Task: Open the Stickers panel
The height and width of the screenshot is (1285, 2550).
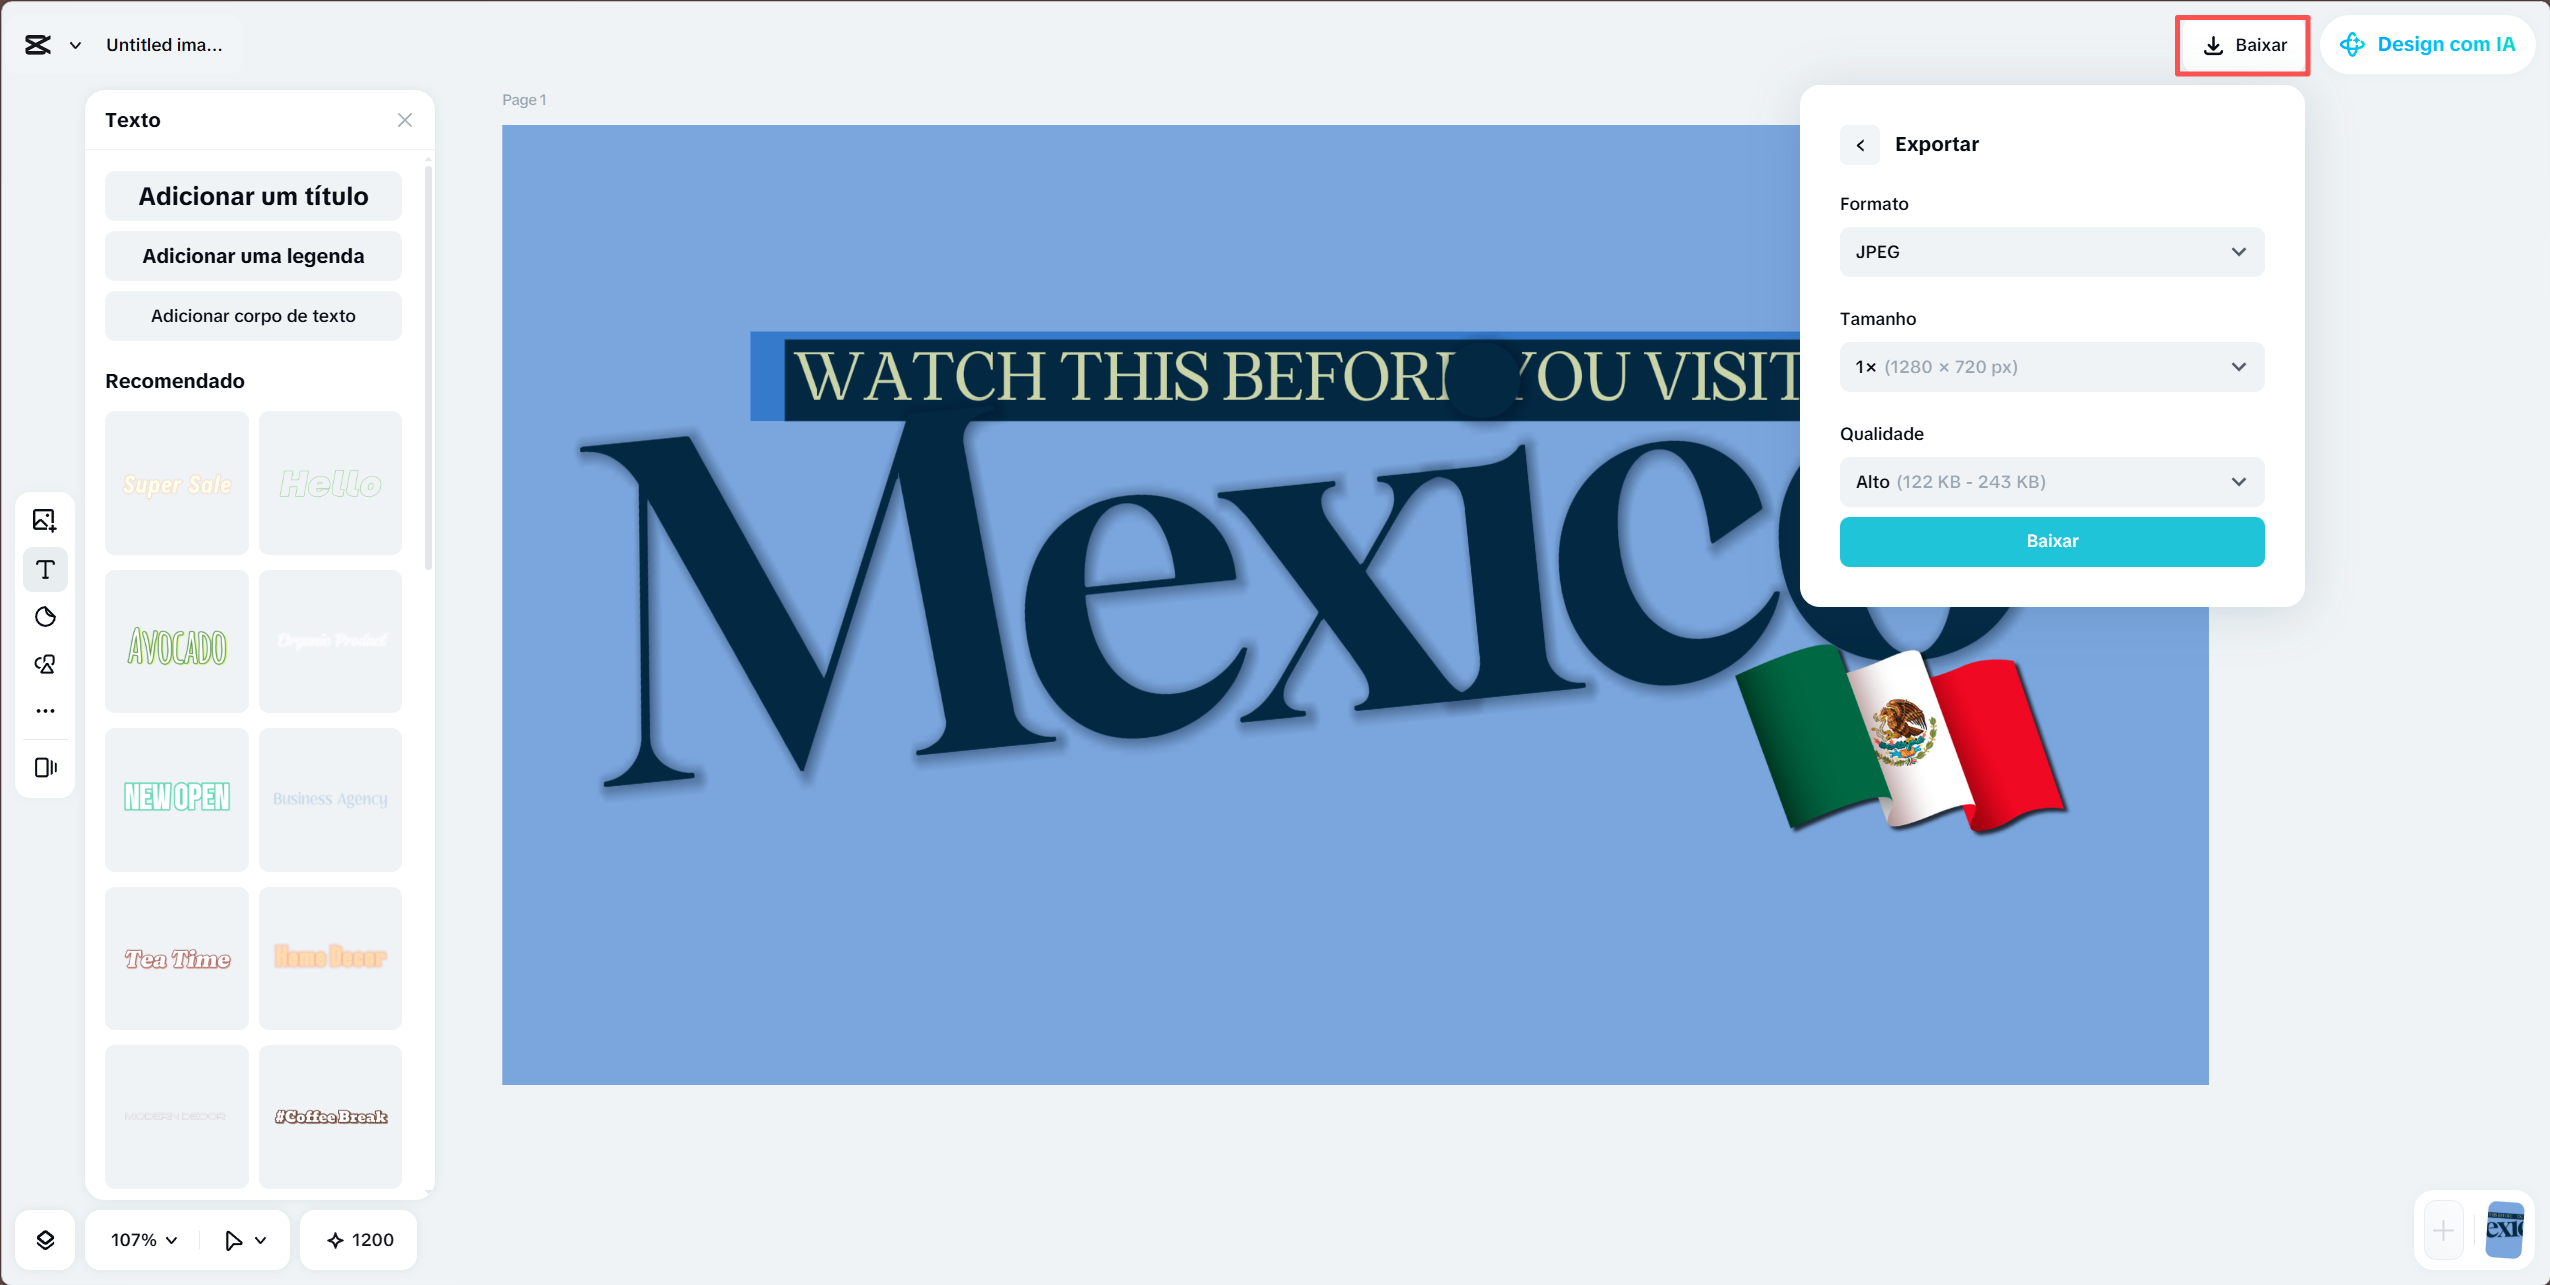Action: click(45, 617)
